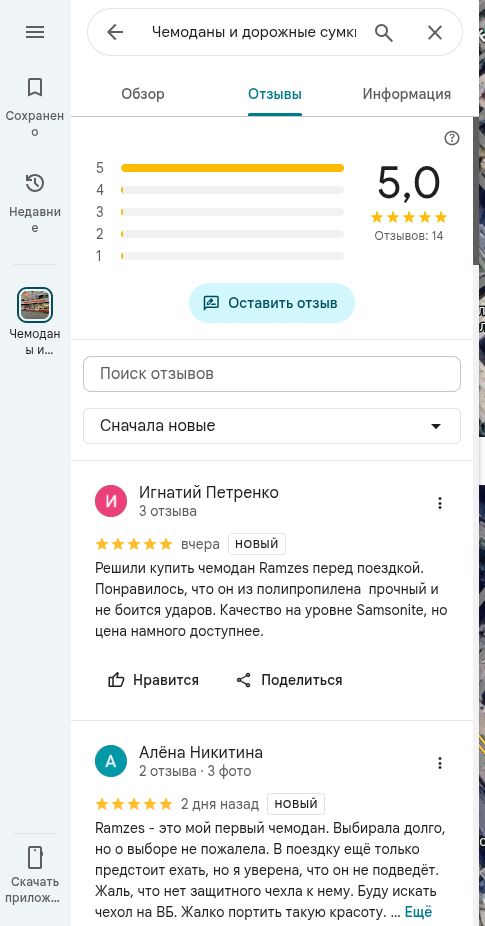Open the rating help question icon
The width and height of the screenshot is (485, 926).
click(452, 138)
